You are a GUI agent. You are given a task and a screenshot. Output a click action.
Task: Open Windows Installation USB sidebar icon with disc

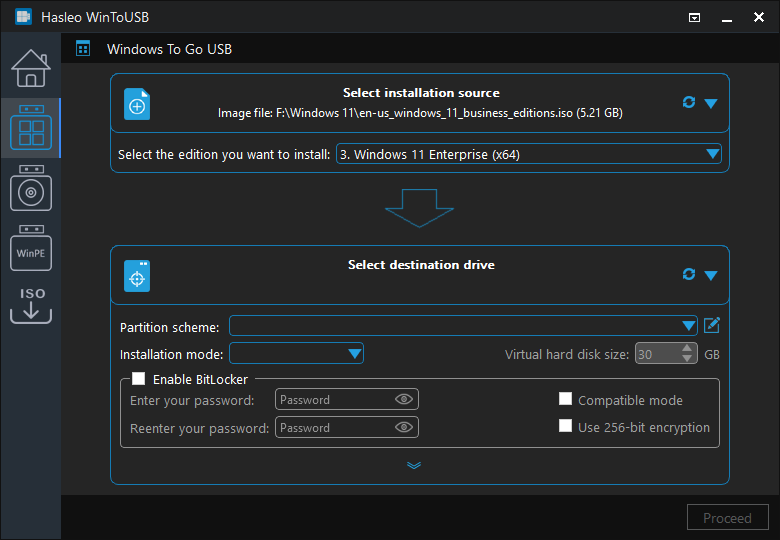[x=31, y=188]
